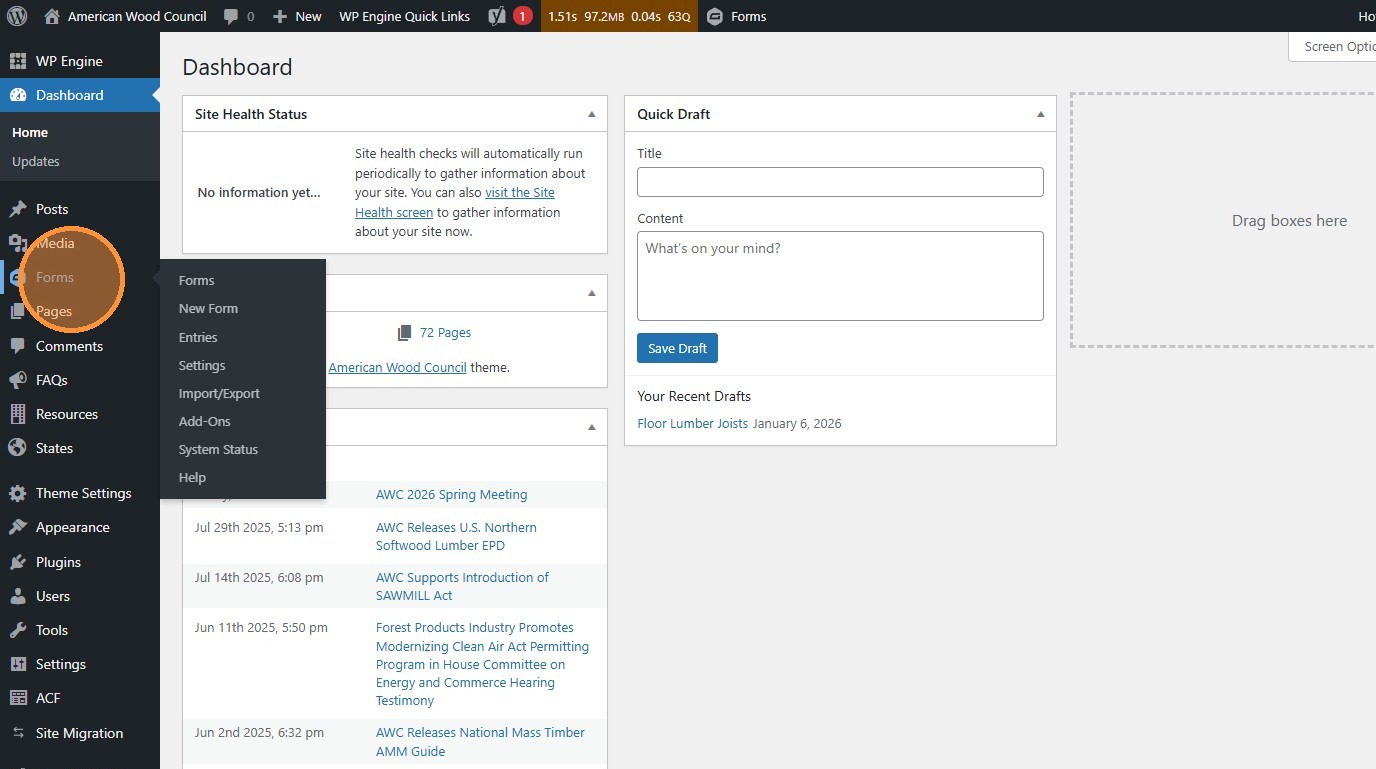Click the comments bubble icon in admin bar
Viewport: 1376px width, 769px height.
pos(232,16)
